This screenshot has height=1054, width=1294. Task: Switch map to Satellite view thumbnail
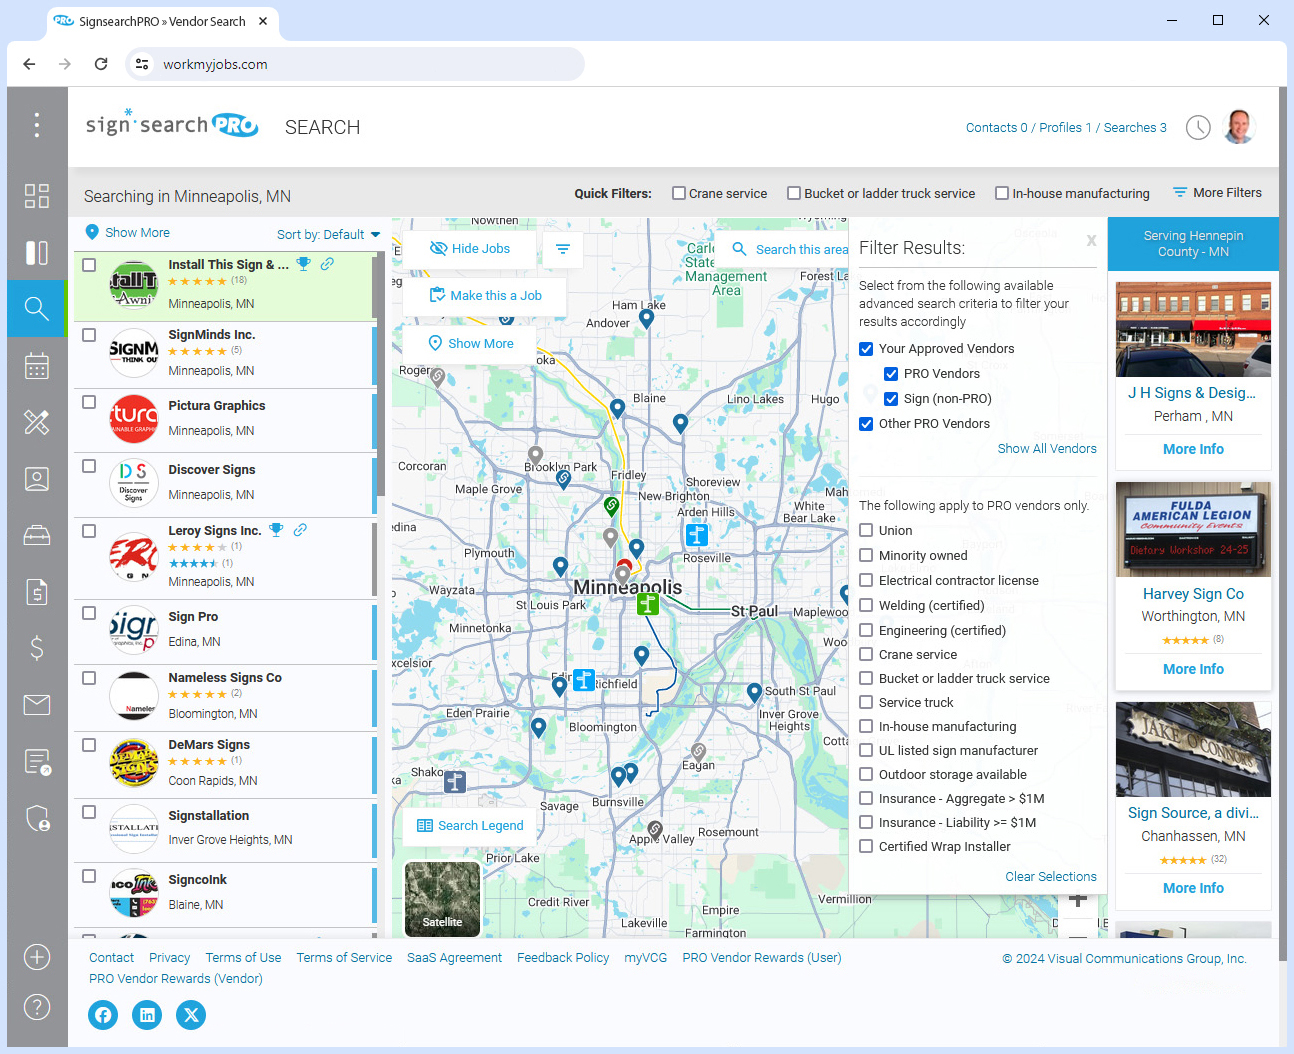pos(442,899)
